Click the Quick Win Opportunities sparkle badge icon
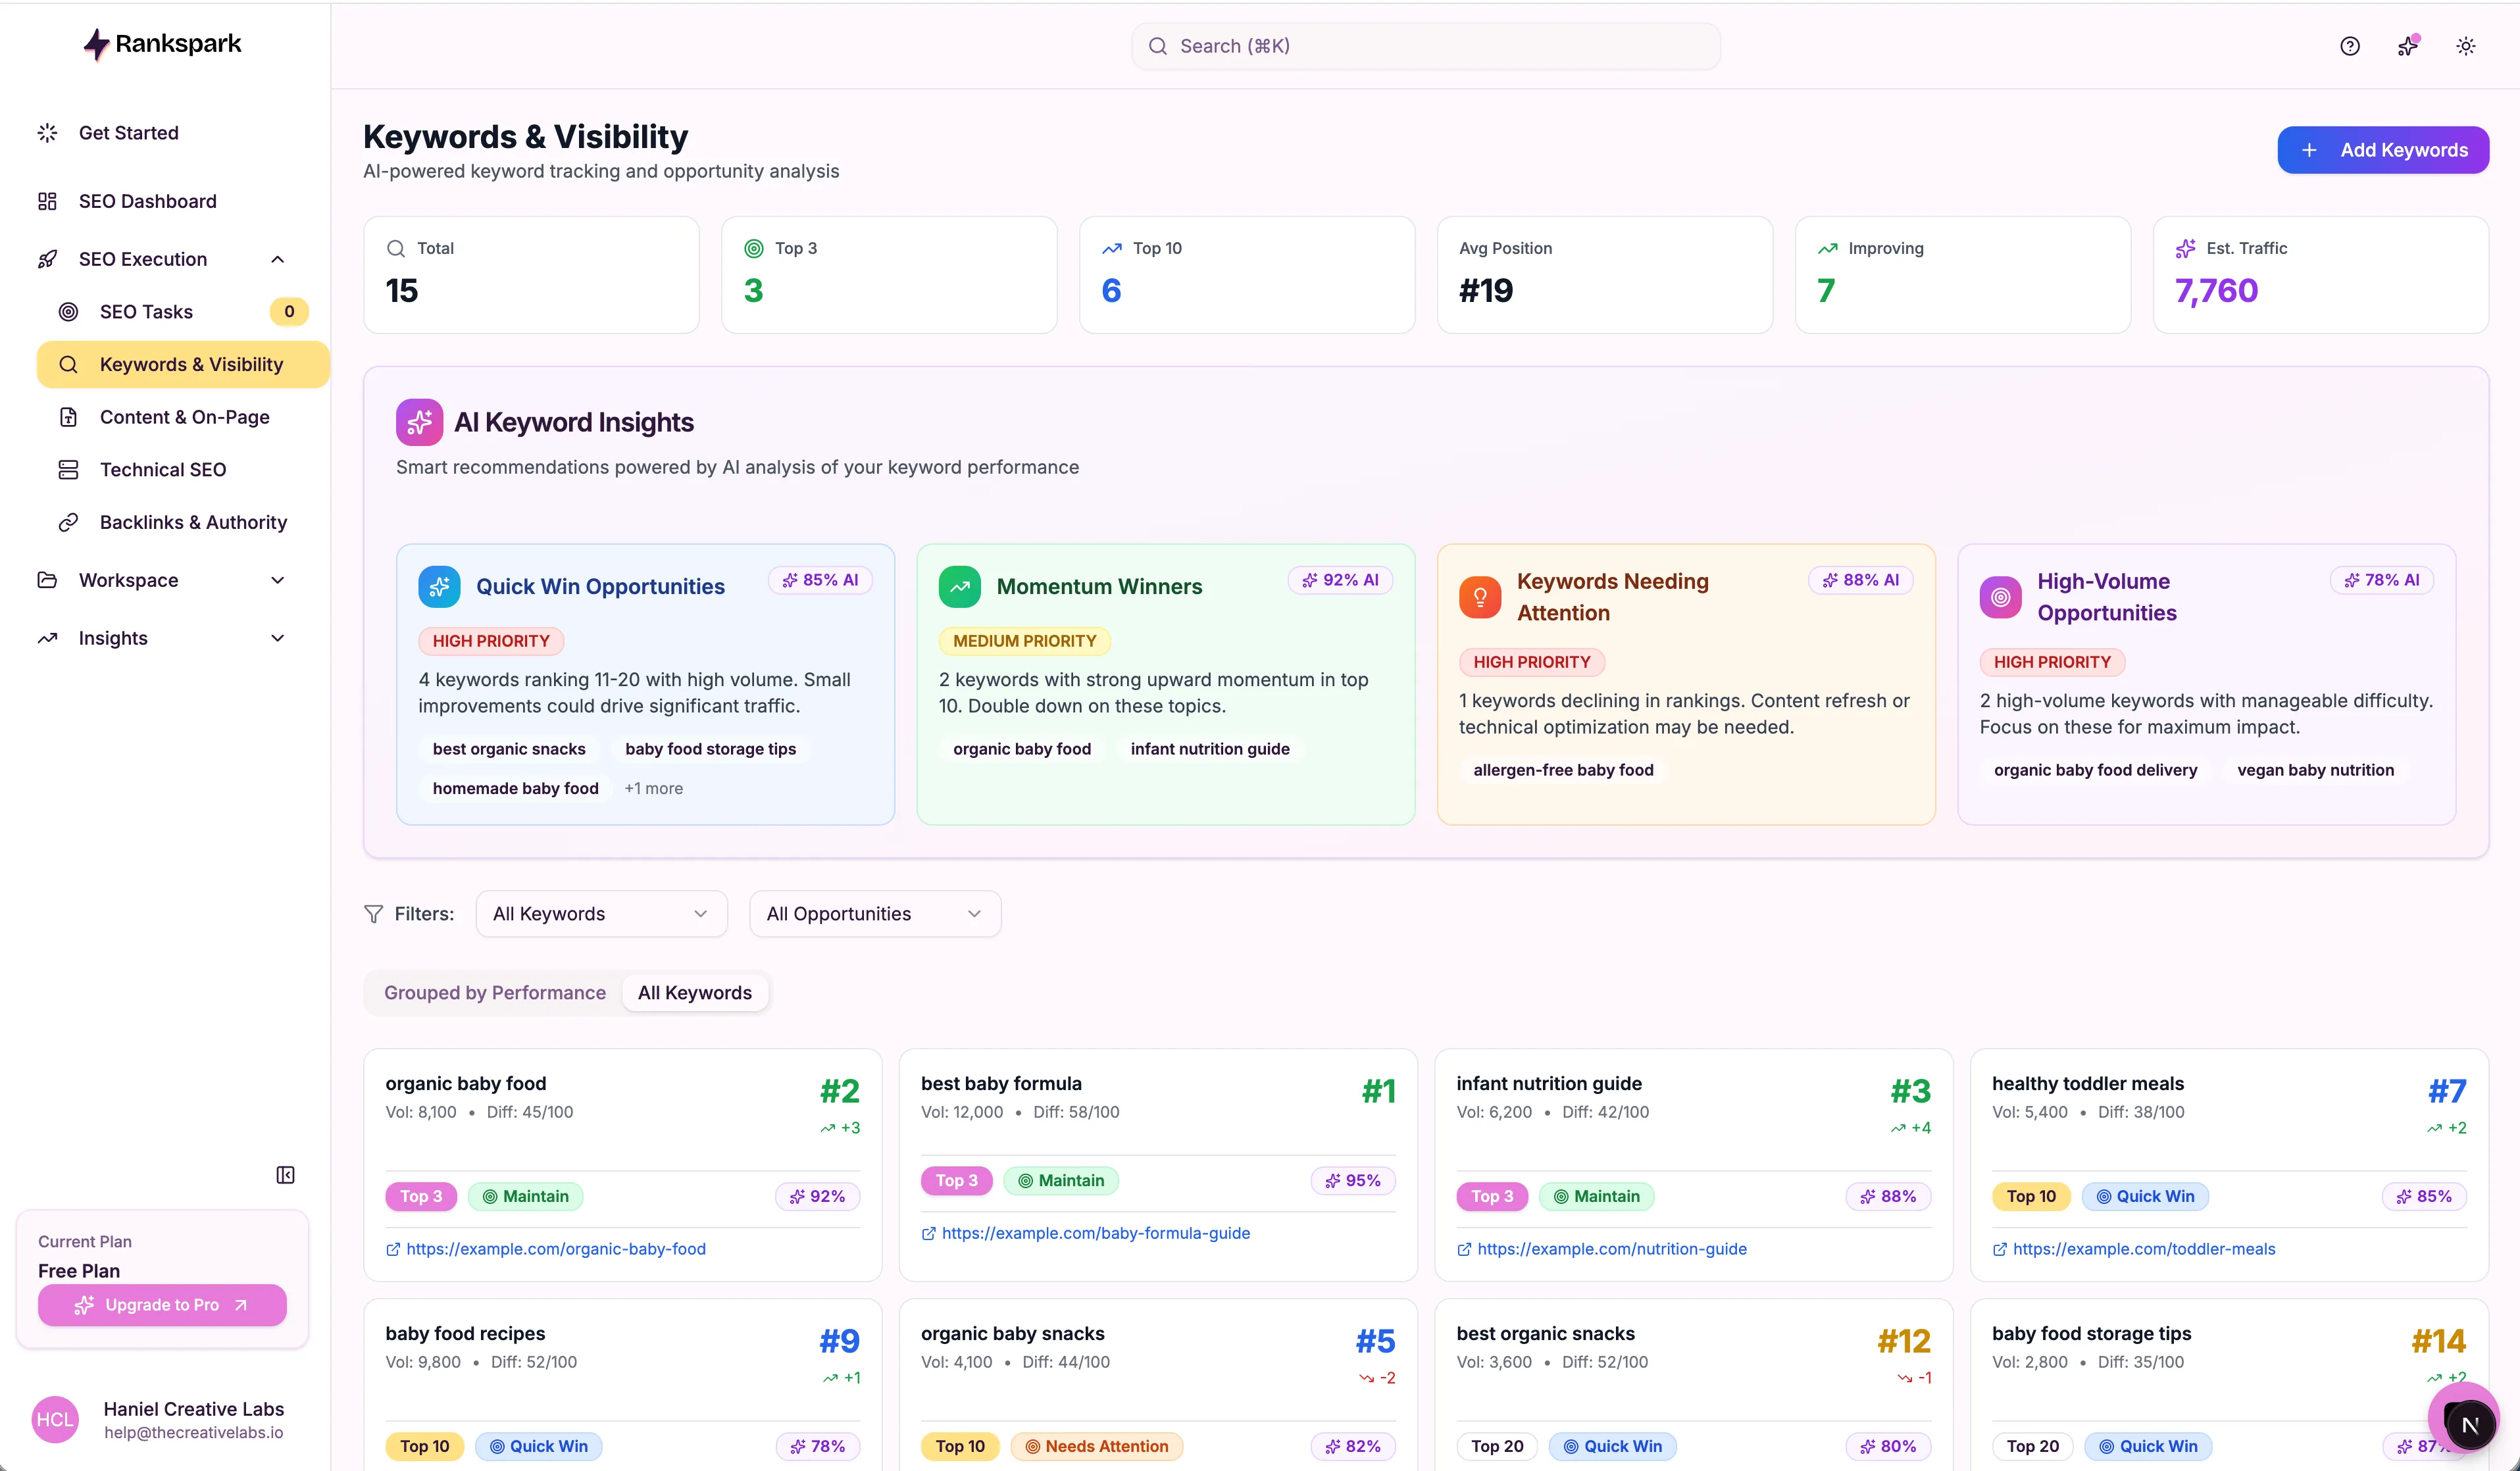The width and height of the screenshot is (2520, 1471). pyautogui.click(x=439, y=587)
